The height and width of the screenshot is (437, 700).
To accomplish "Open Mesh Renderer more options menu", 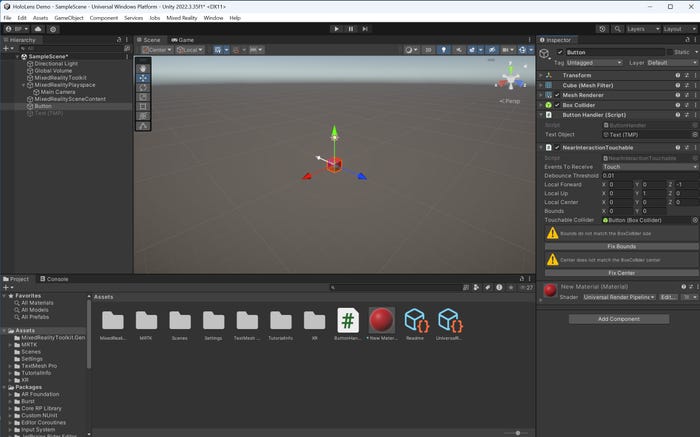I will click(695, 95).
